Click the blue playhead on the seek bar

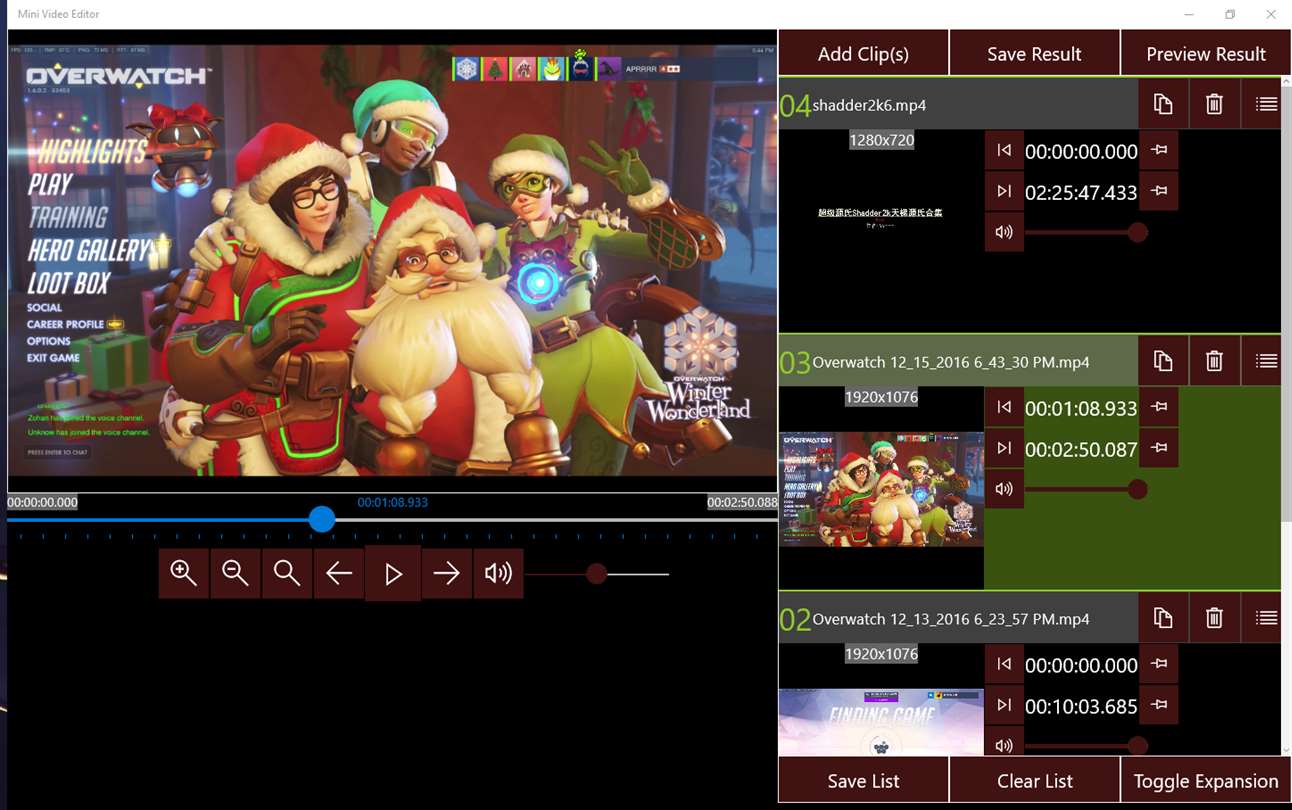321,519
